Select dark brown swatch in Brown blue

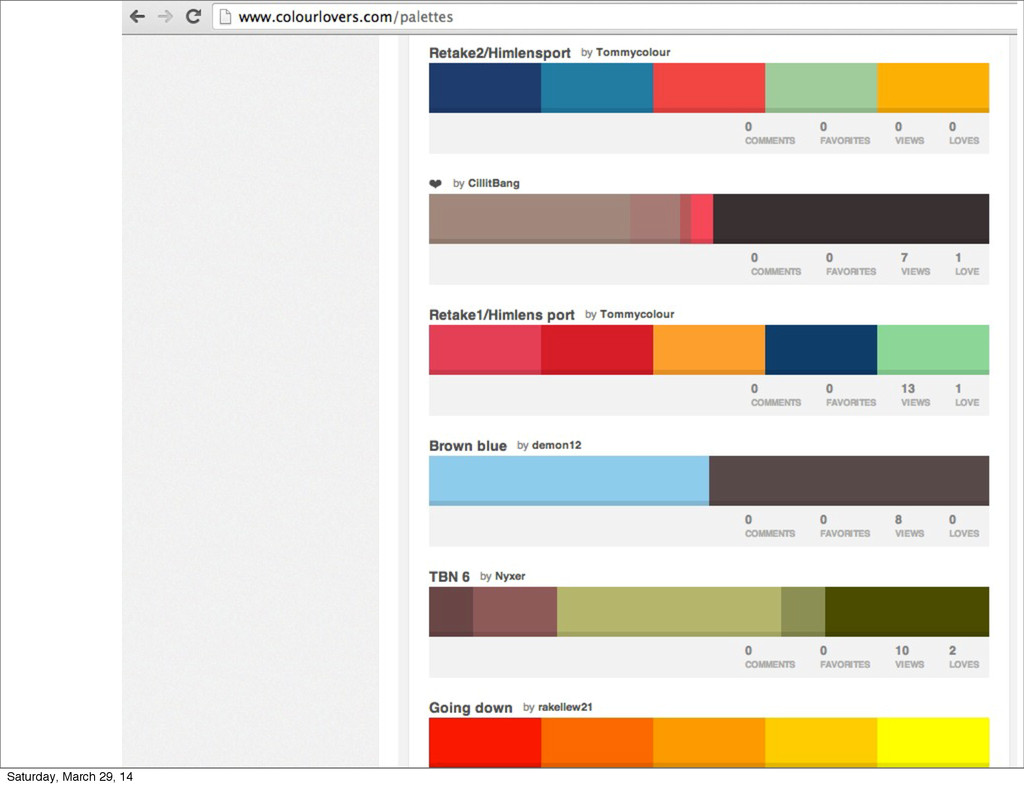click(x=849, y=481)
